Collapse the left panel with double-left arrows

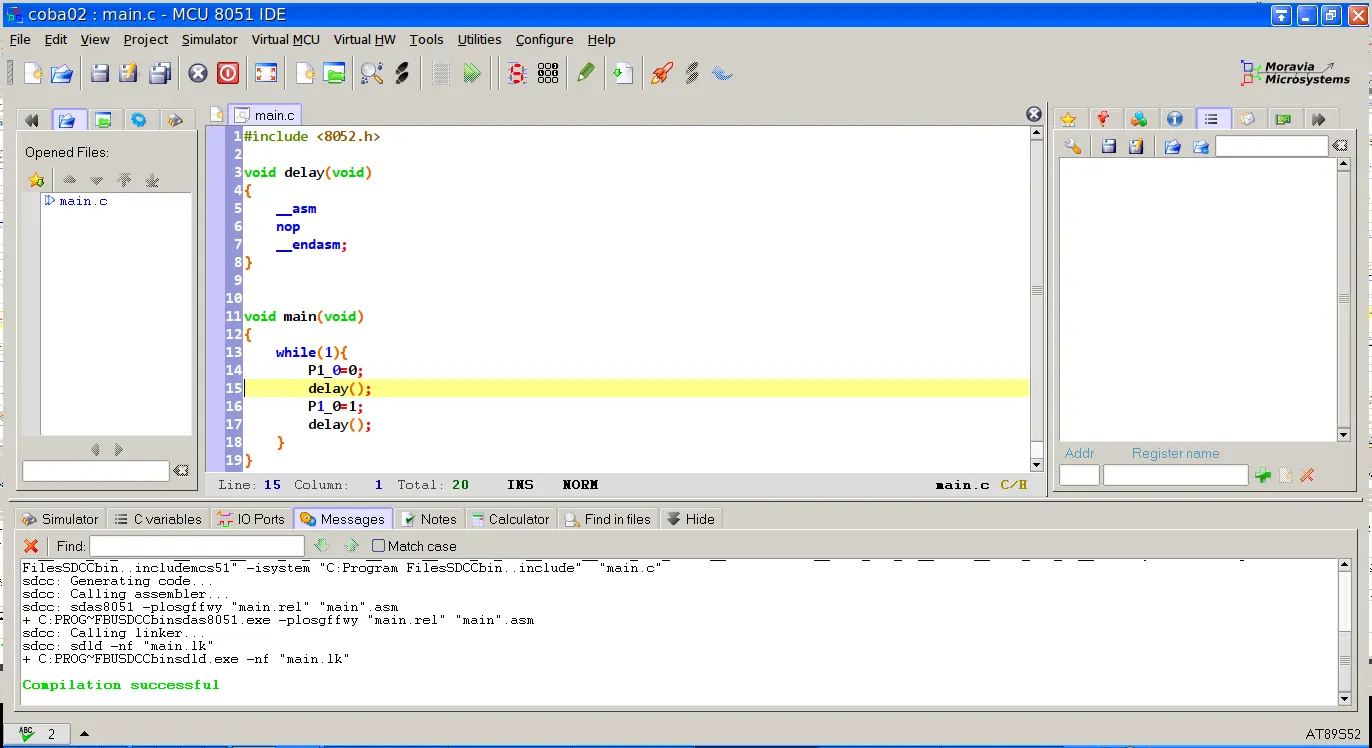[31, 120]
